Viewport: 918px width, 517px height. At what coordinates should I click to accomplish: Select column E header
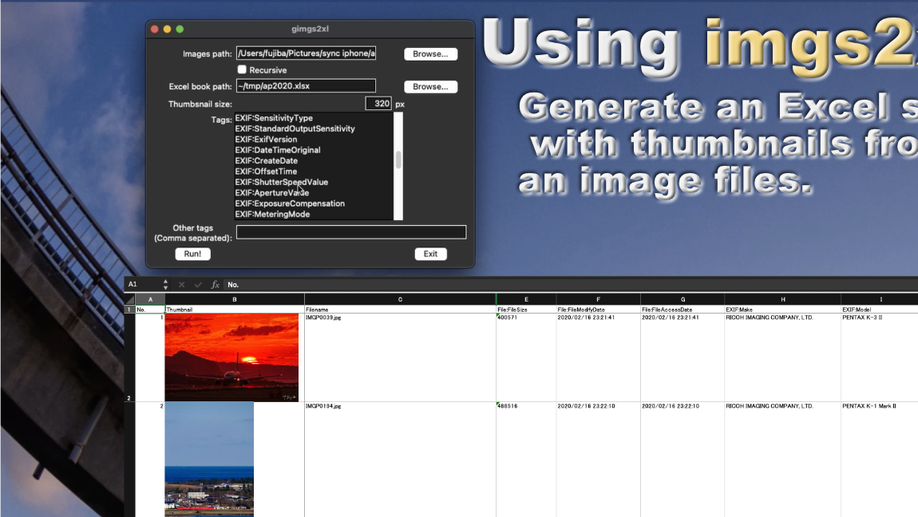[x=526, y=300]
